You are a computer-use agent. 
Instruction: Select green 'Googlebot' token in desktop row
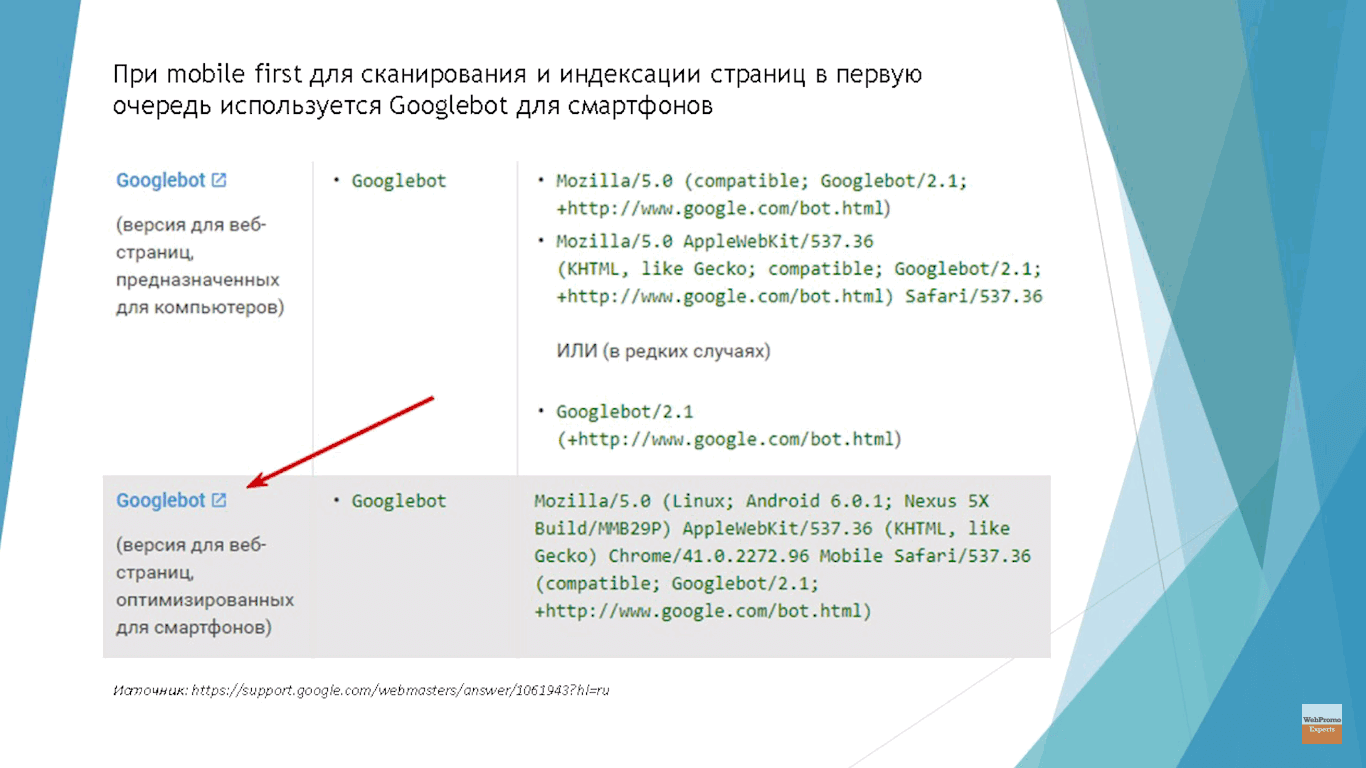click(399, 181)
